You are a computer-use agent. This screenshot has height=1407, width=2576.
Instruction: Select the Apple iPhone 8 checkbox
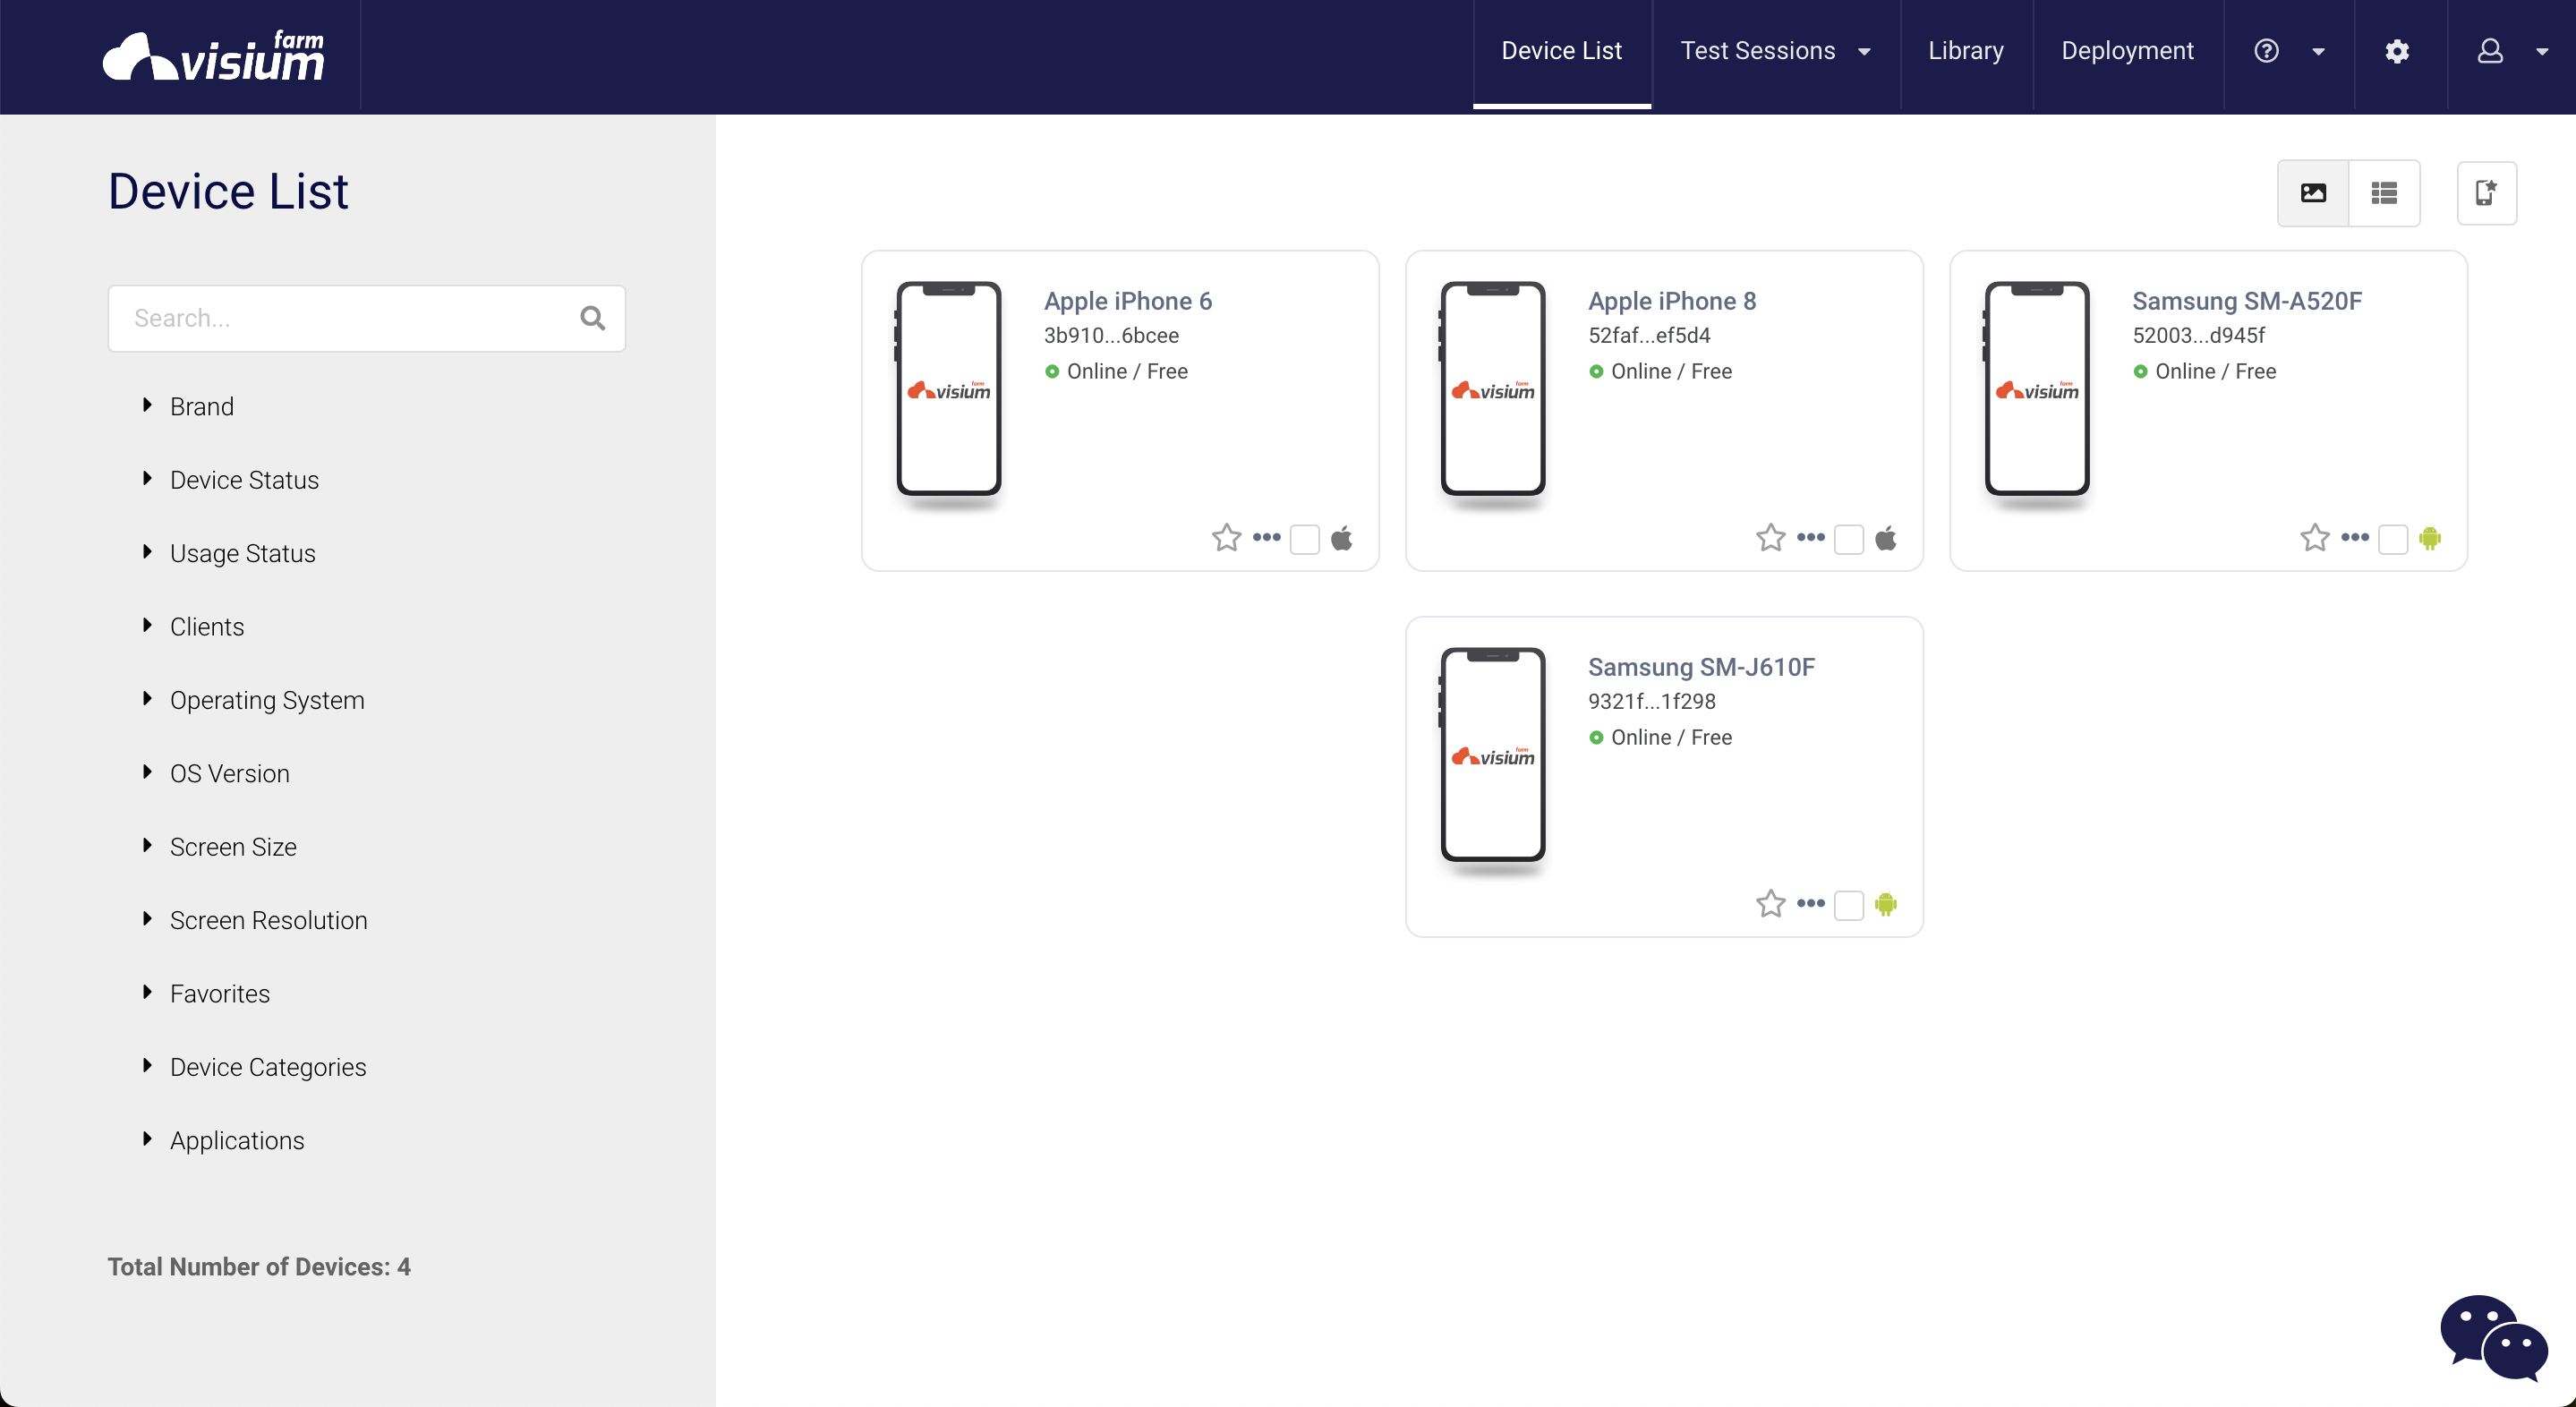tap(1848, 539)
